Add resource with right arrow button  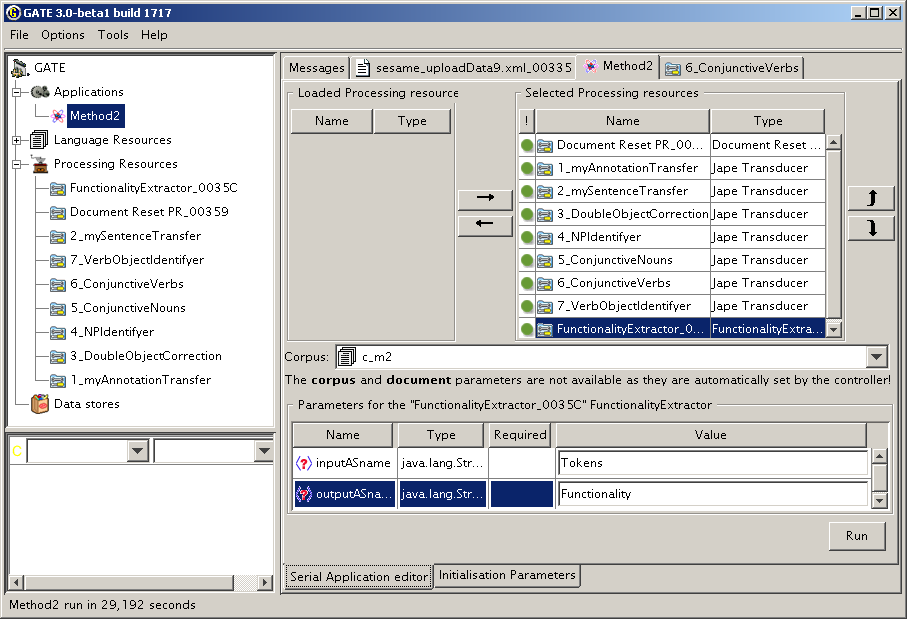coord(485,199)
